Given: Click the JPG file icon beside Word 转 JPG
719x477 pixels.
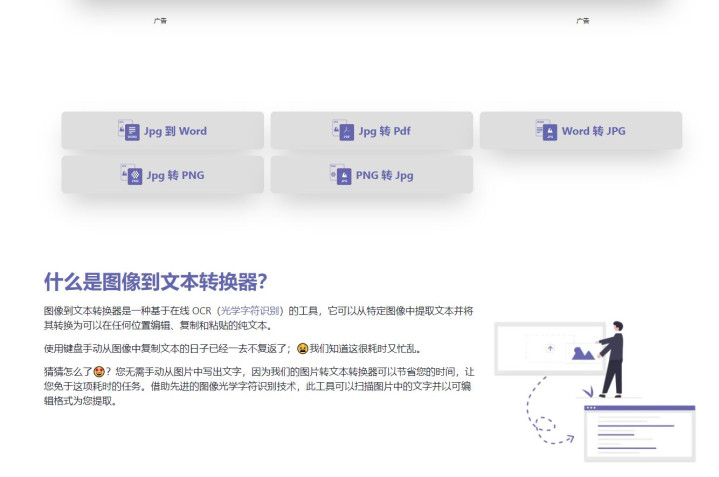Looking at the screenshot, I should 546,130.
